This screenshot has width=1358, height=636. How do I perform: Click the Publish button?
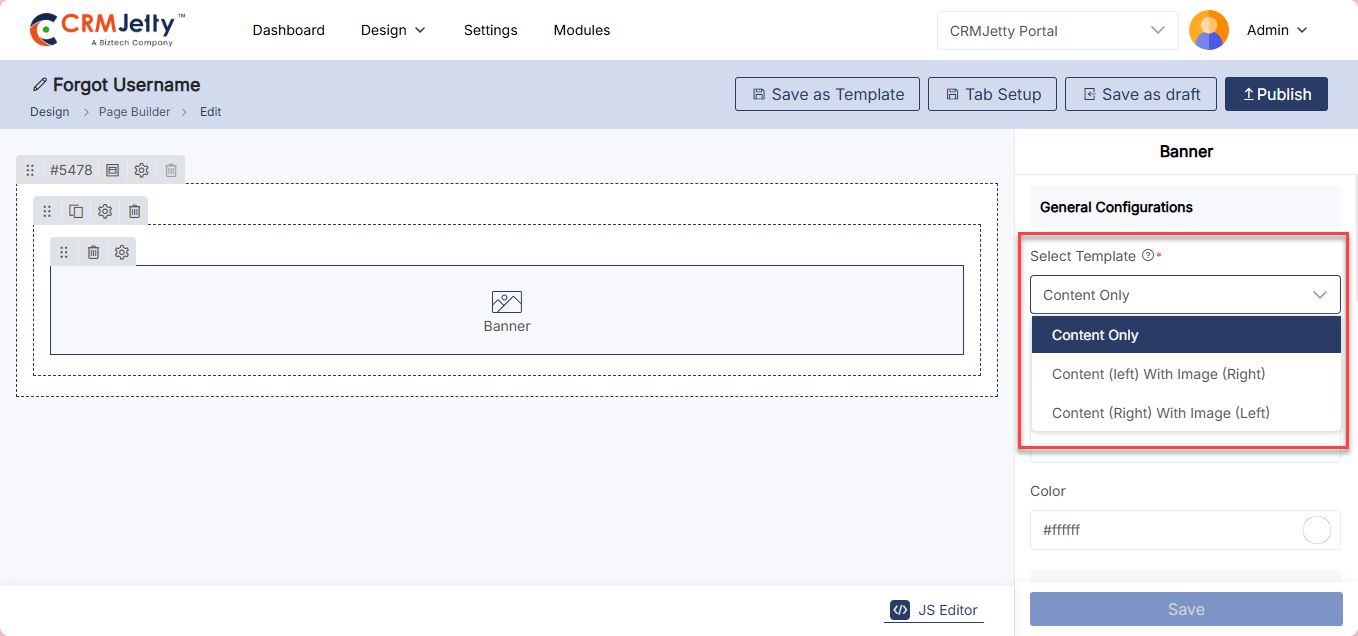(x=1276, y=94)
